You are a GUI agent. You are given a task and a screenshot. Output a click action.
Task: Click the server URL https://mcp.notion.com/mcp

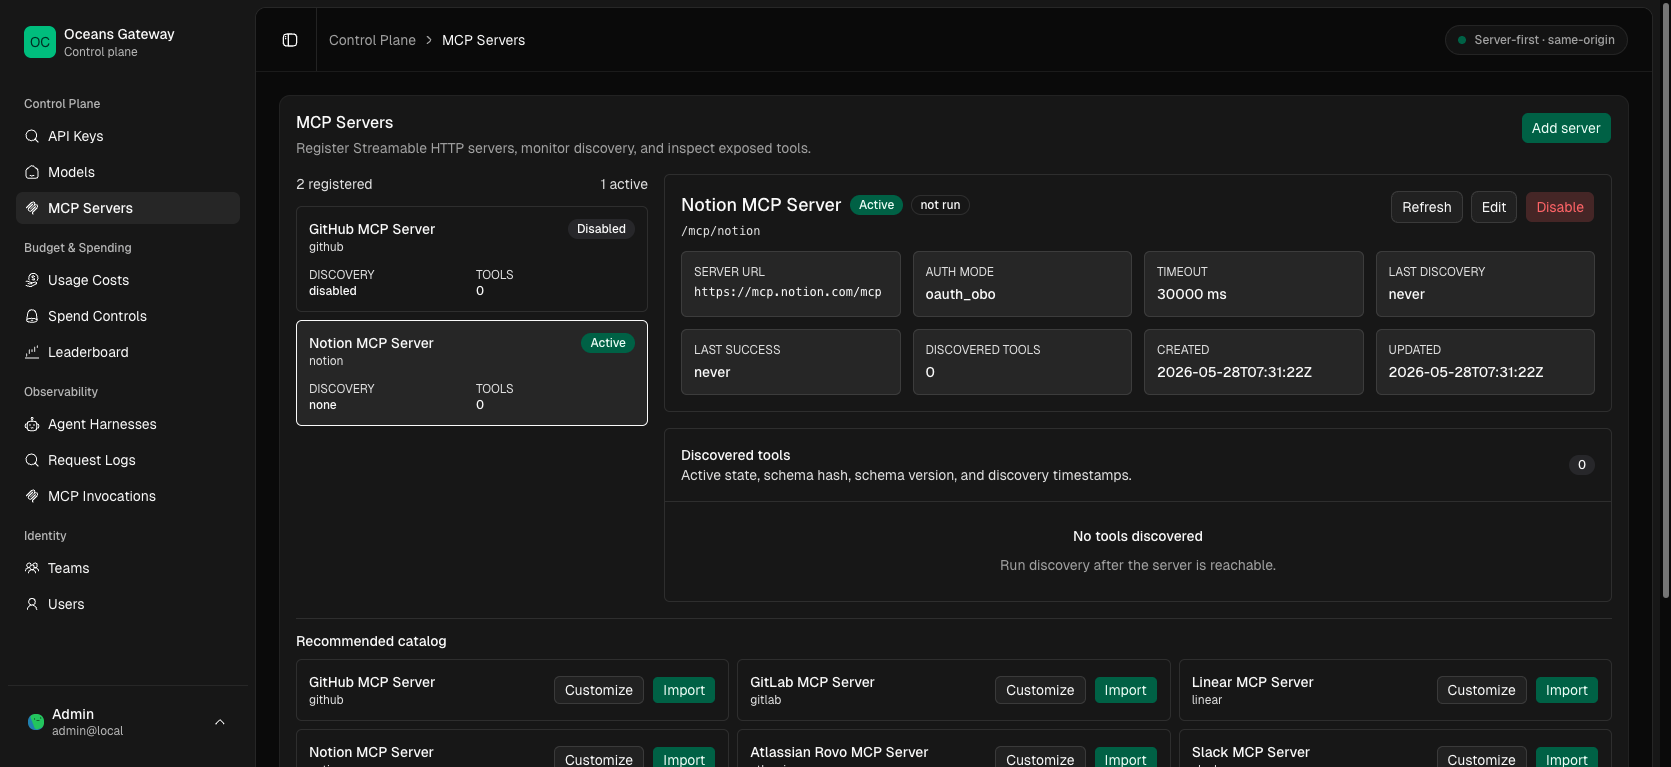pos(788,292)
